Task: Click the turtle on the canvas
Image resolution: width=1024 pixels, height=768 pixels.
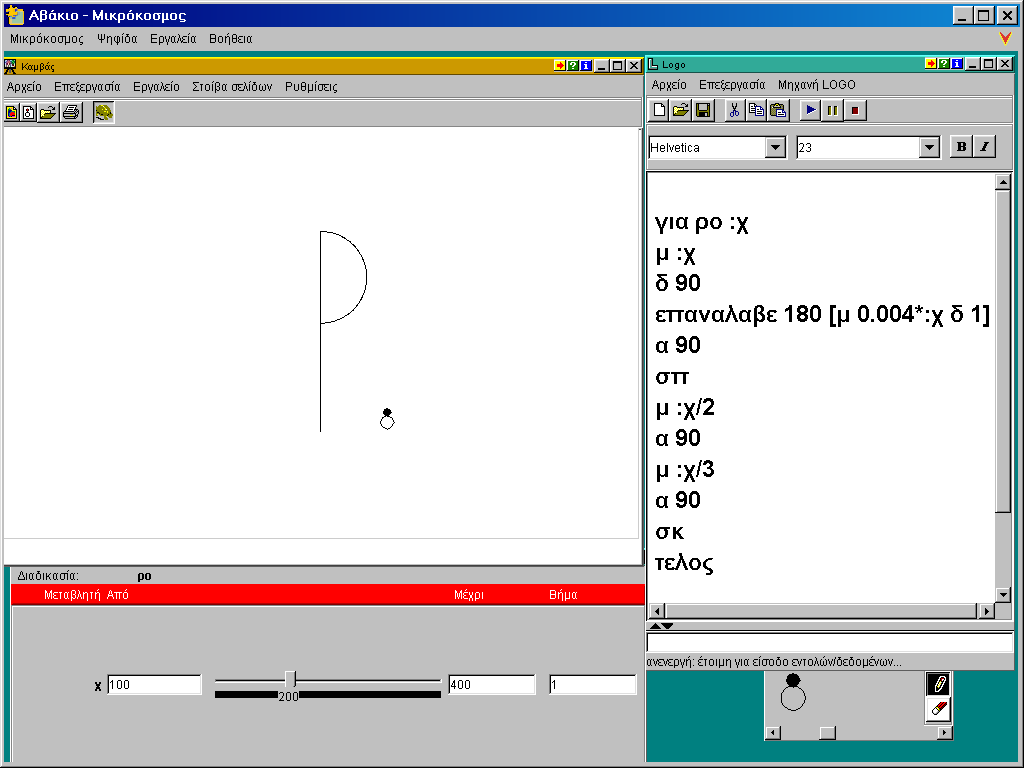Action: pos(387,419)
